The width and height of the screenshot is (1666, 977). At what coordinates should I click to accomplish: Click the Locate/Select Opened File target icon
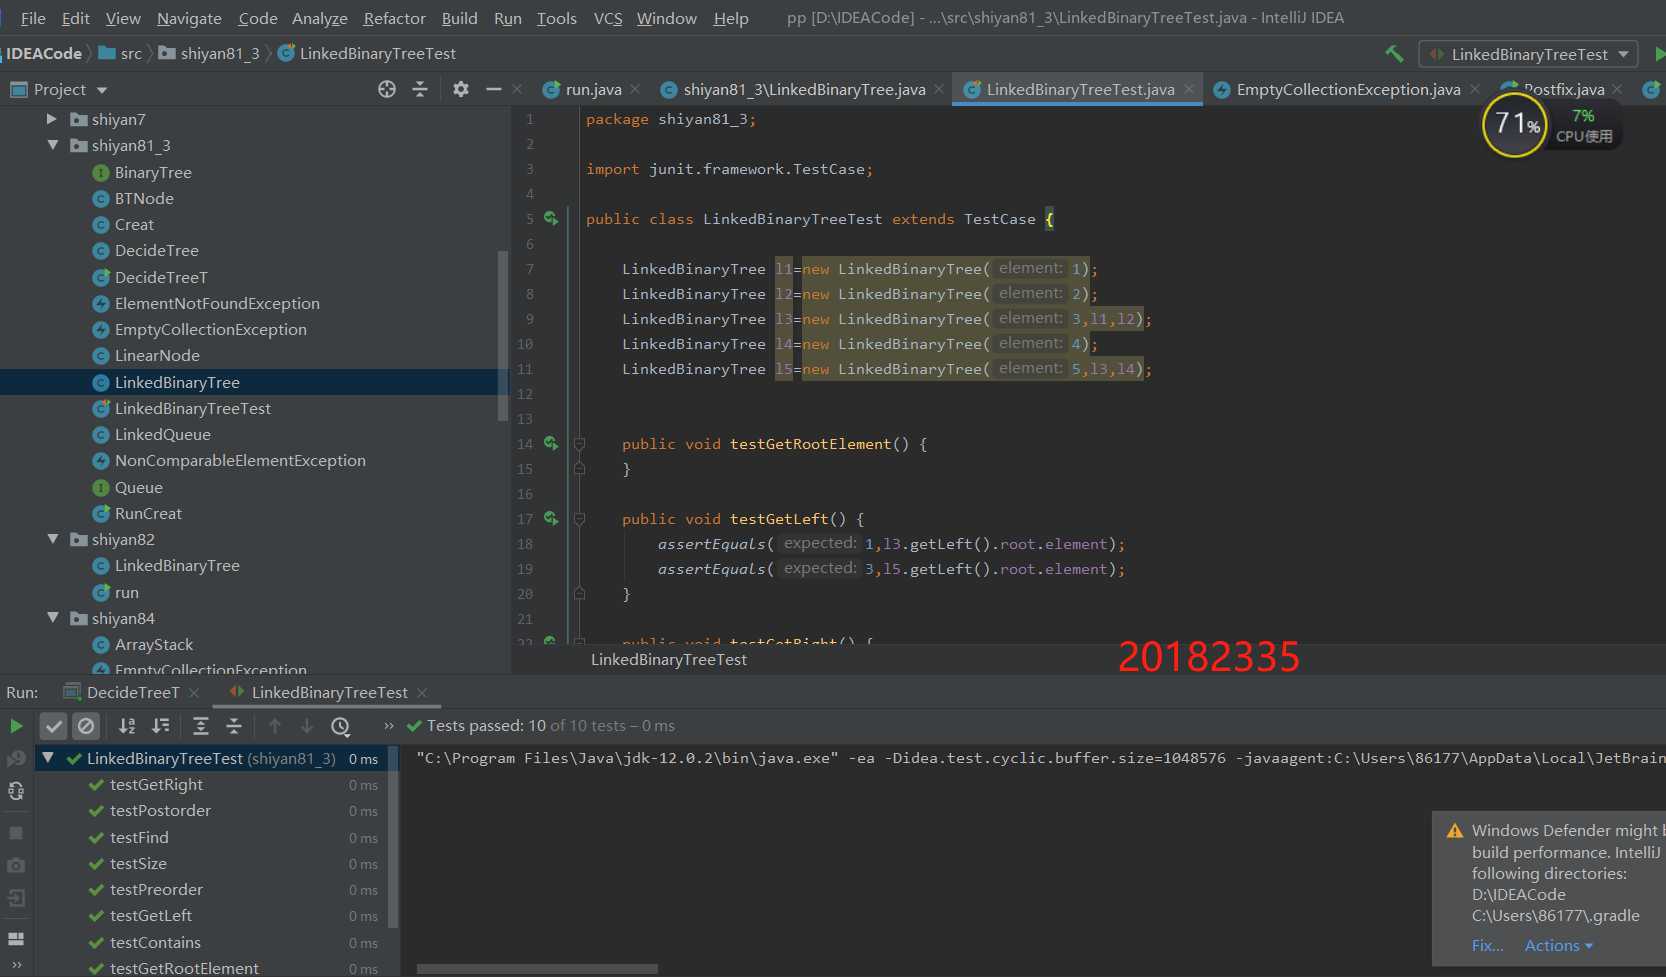tap(387, 89)
